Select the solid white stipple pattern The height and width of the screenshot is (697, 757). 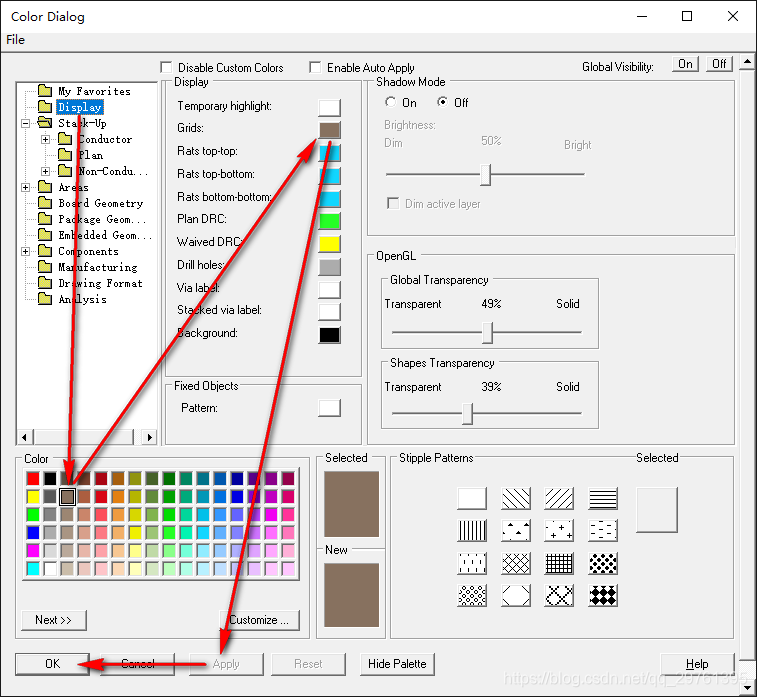[x=472, y=498]
